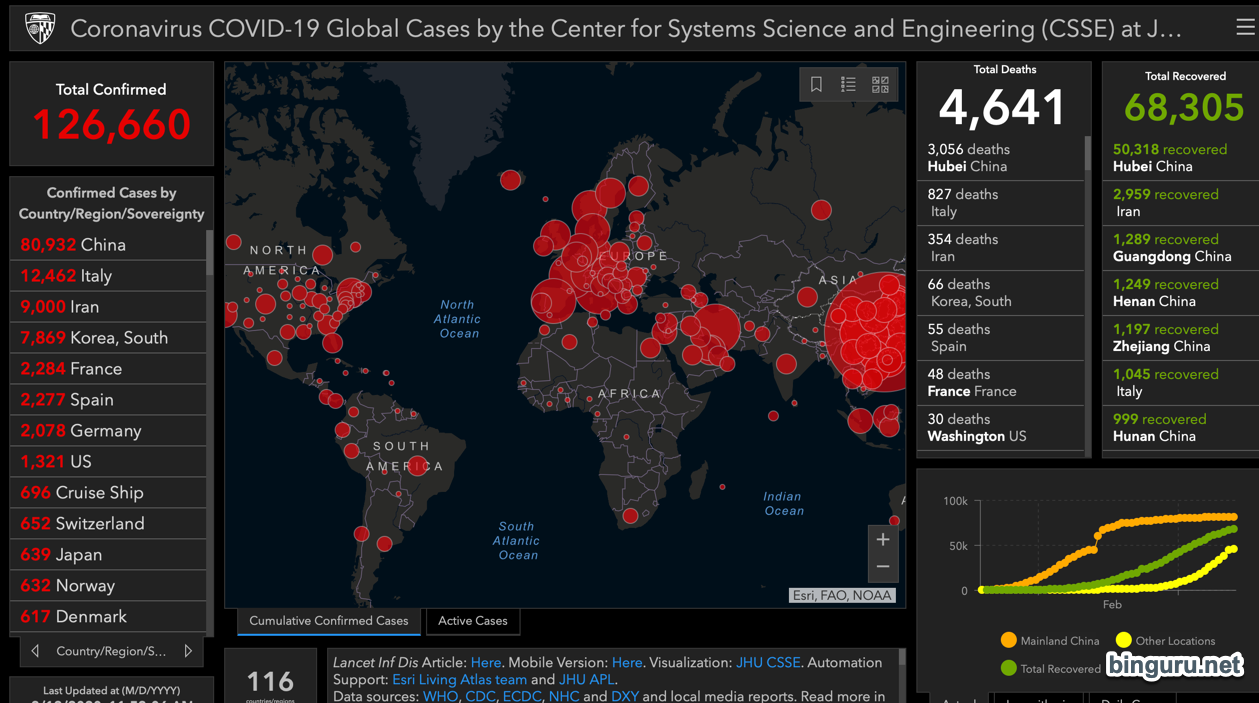Open the hamburger menu in header
The image size is (1259, 703).
click(x=1245, y=28)
